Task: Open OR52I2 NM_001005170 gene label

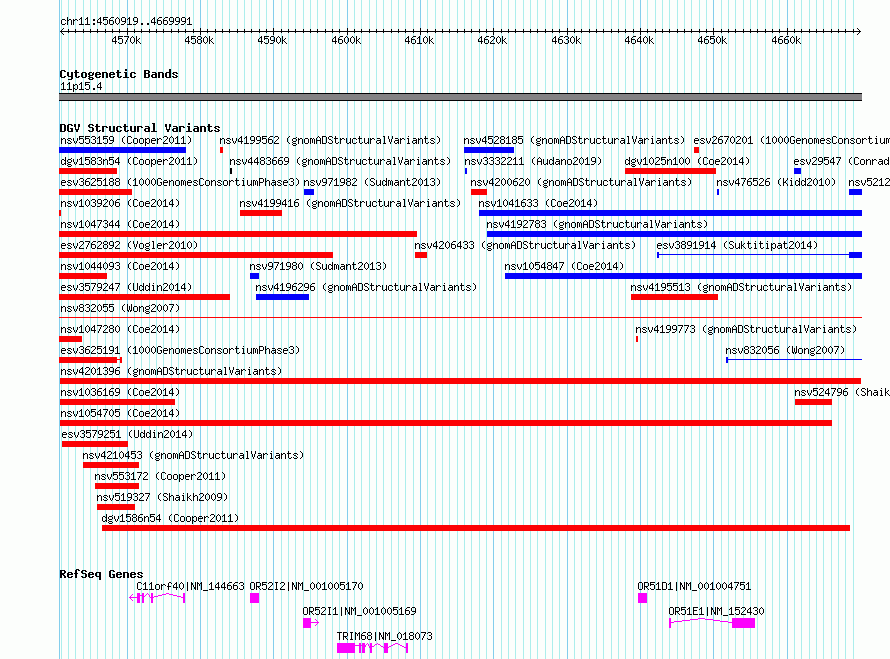Action: pyautogui.click(x=307, y=586)
